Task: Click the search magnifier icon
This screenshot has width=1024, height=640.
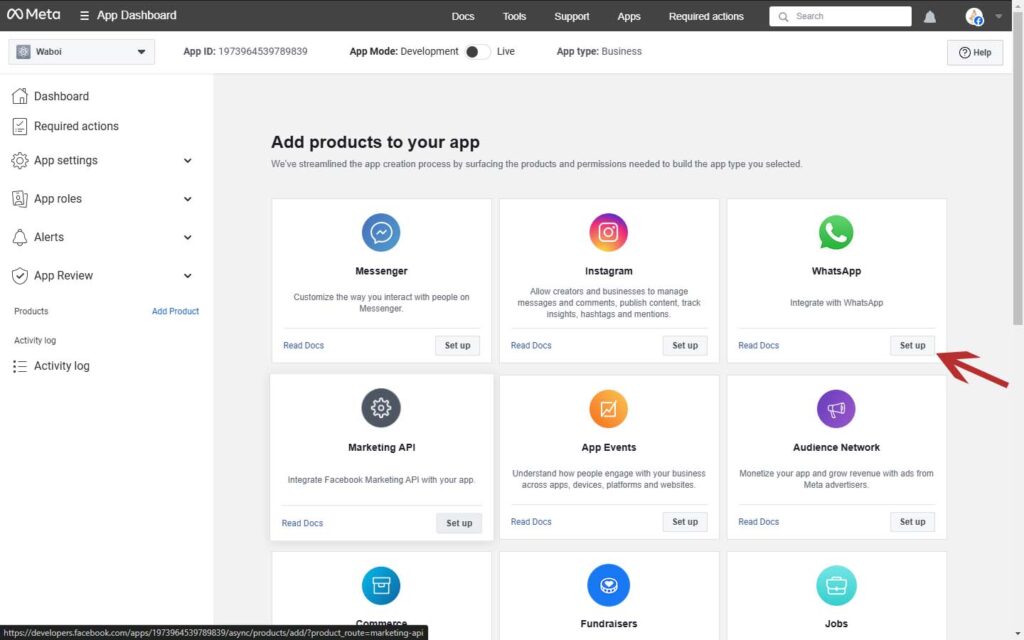Action: [x=783, y=16]
